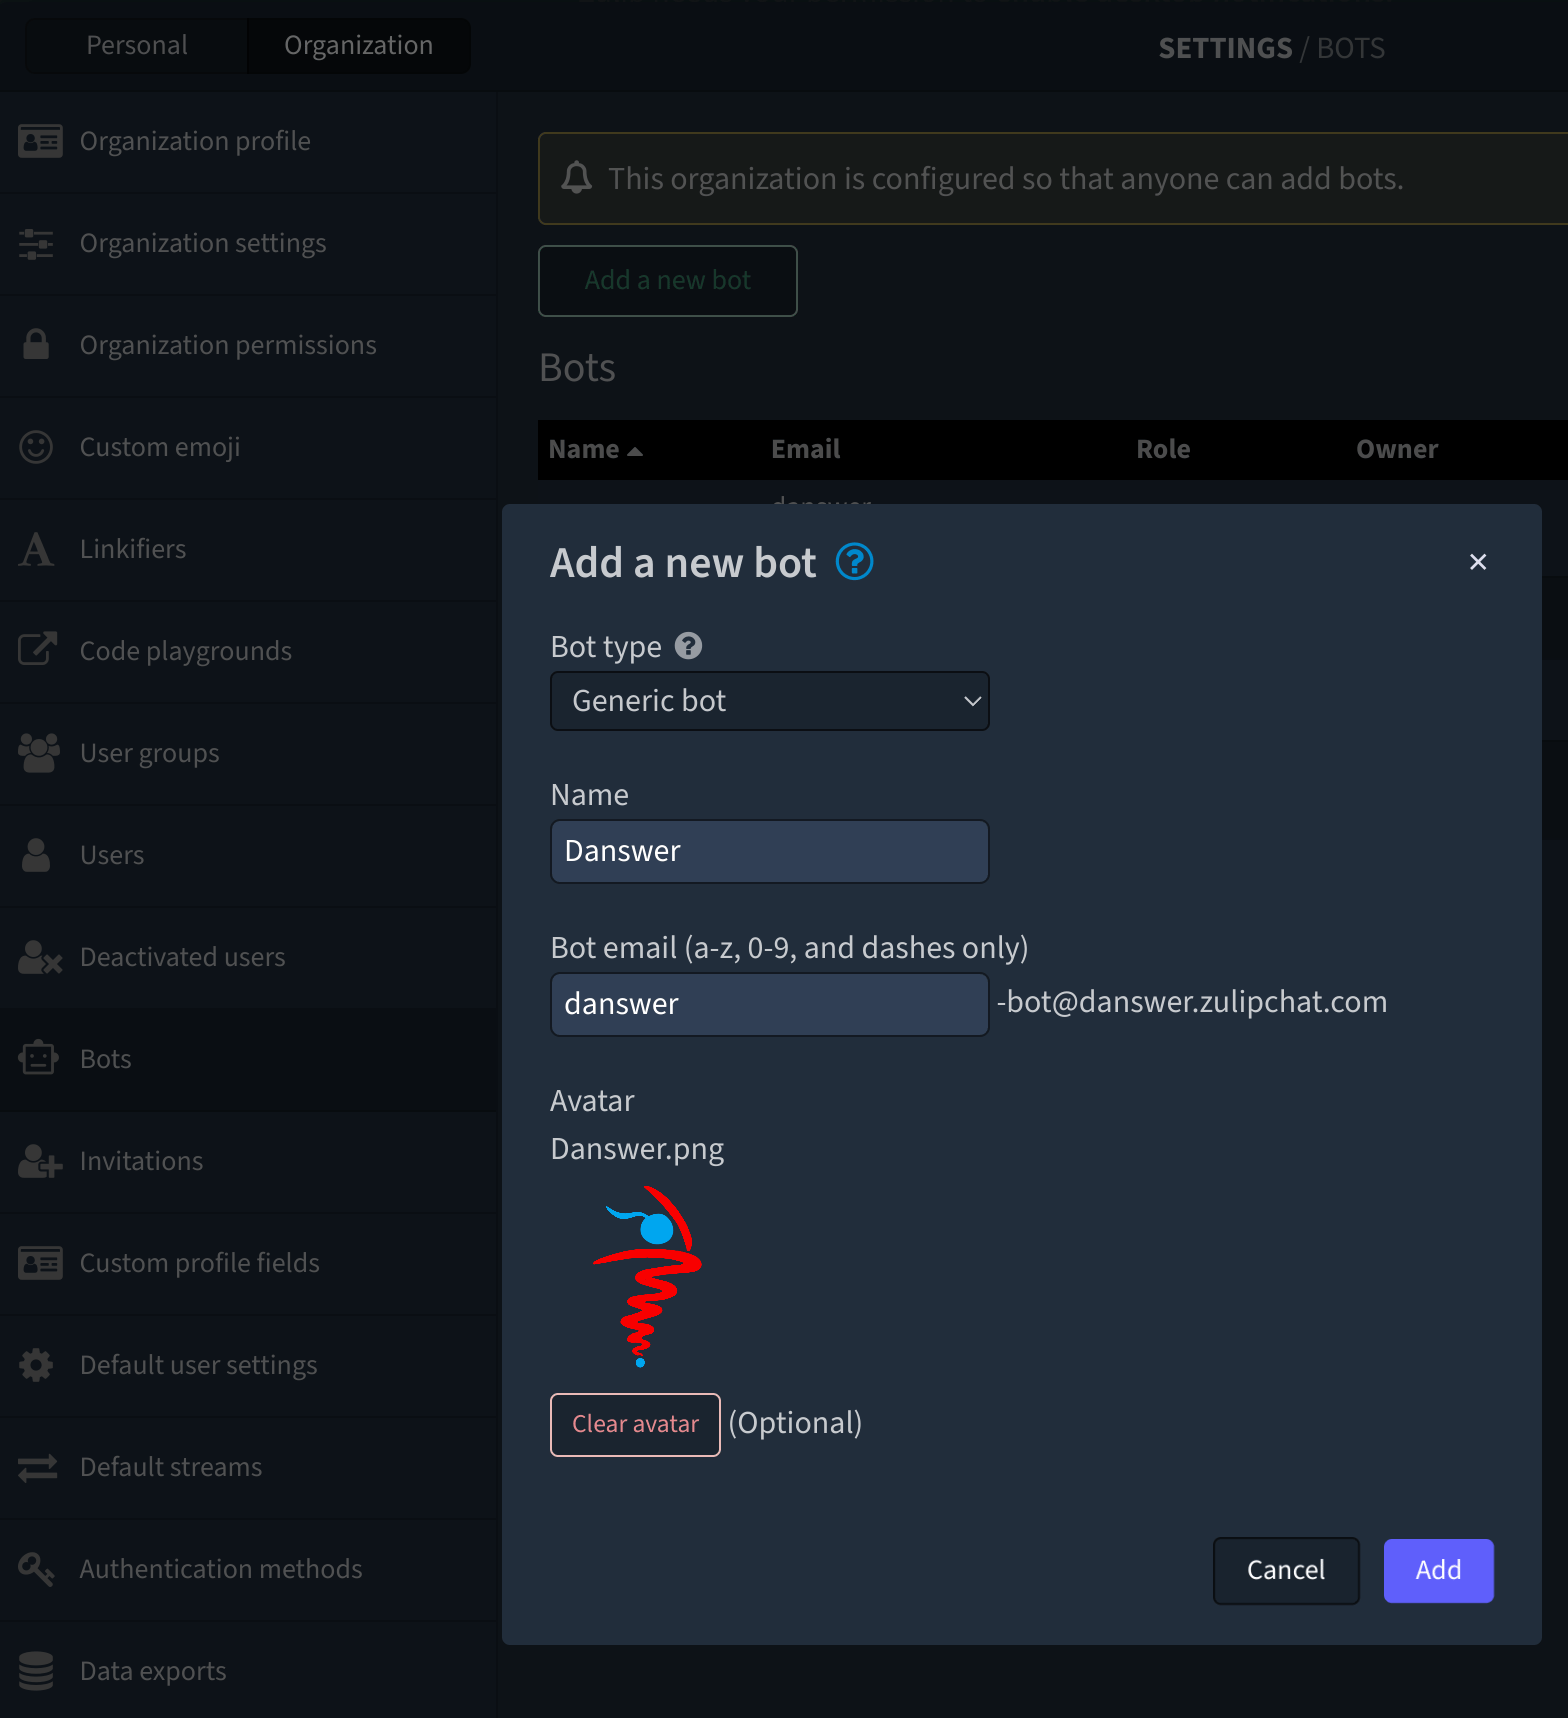This screenshot has width=1568, height=1718.
Task: Click the Organization settings sliders icon
Action: (36, 243)
